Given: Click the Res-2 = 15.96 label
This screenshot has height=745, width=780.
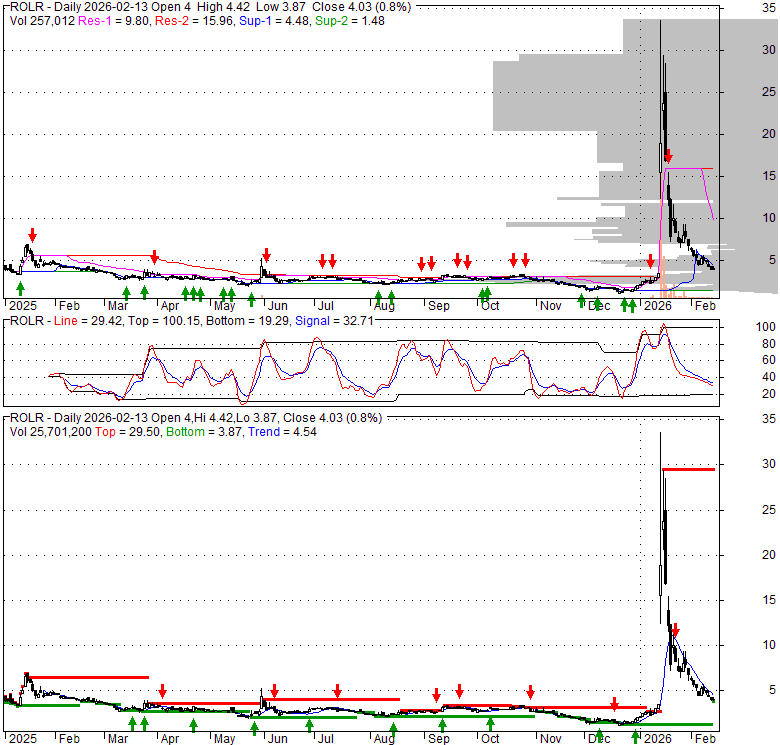Looking at the screenshot, I should tap(194, 21).
